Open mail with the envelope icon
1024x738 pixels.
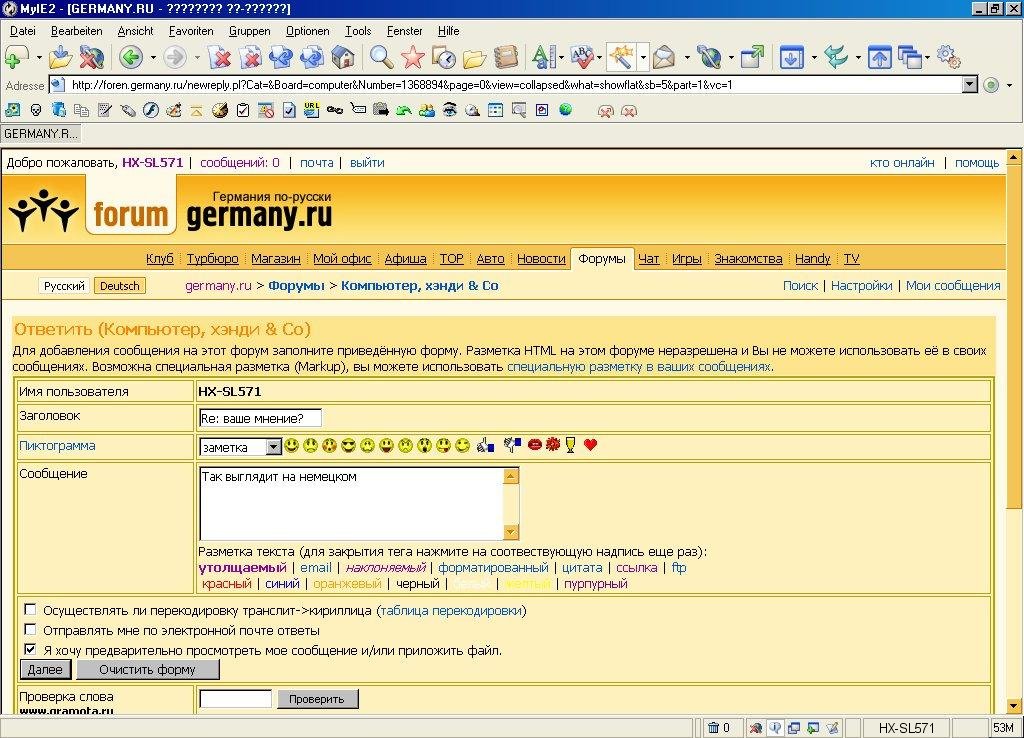[664, 57]
